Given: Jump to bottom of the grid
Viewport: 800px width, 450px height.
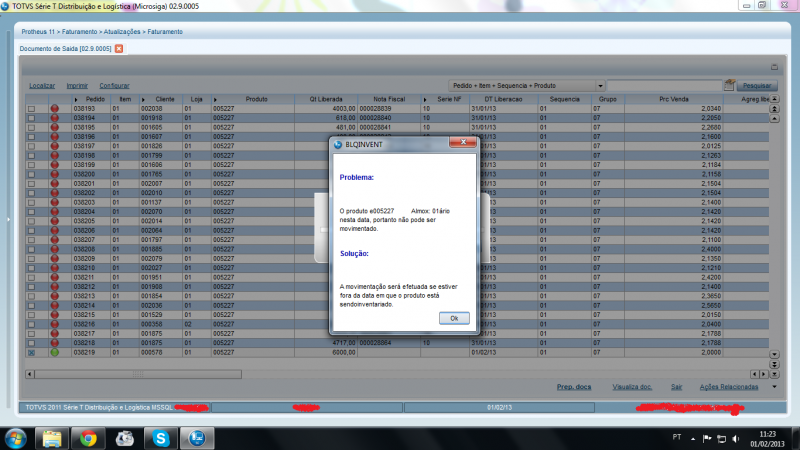Looking at the screenshot, I should click(774, 374).
